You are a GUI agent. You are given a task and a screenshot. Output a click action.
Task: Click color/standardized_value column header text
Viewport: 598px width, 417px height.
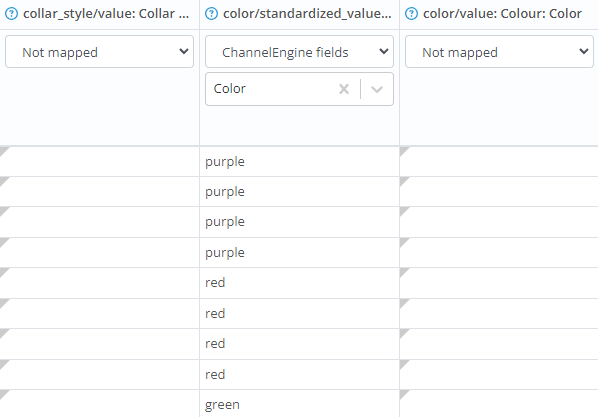click(x=307, y=14)
